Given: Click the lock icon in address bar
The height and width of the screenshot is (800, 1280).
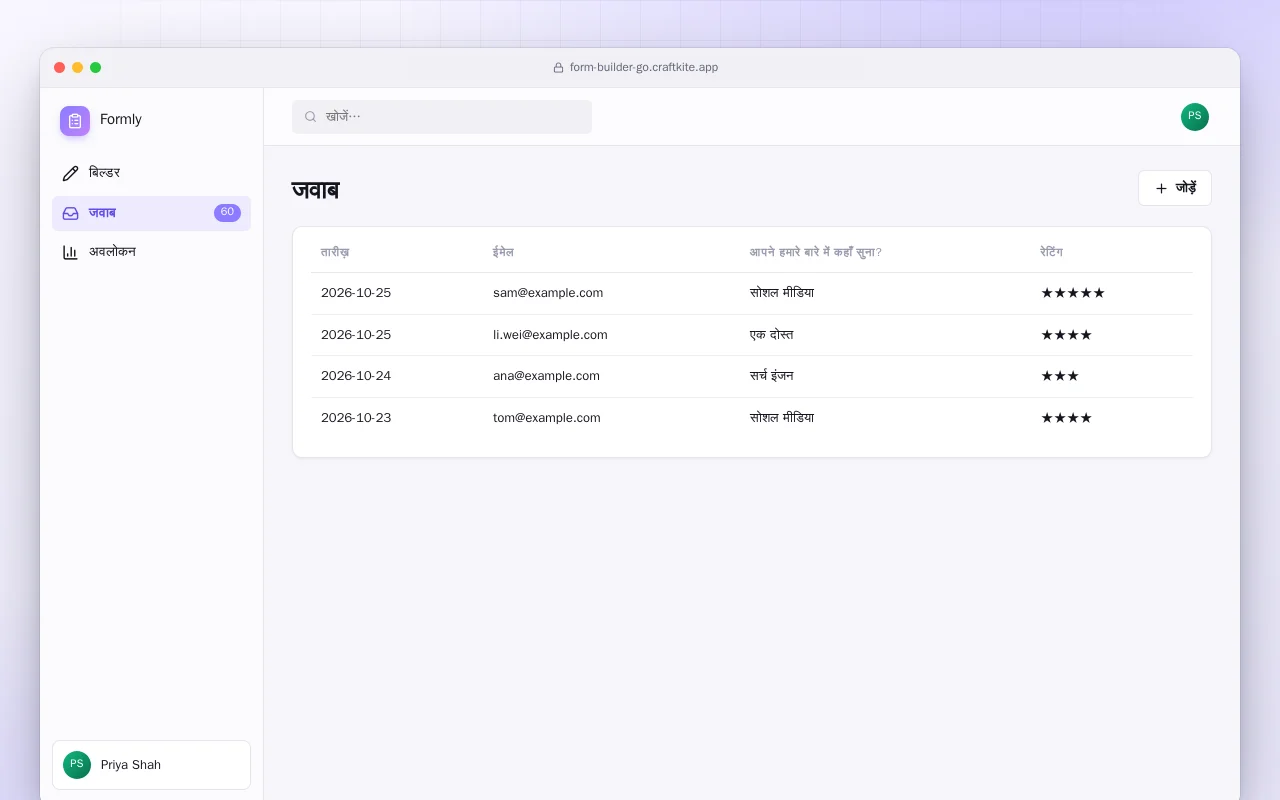Looking at the screenshot, I should [x=558, y=68].
